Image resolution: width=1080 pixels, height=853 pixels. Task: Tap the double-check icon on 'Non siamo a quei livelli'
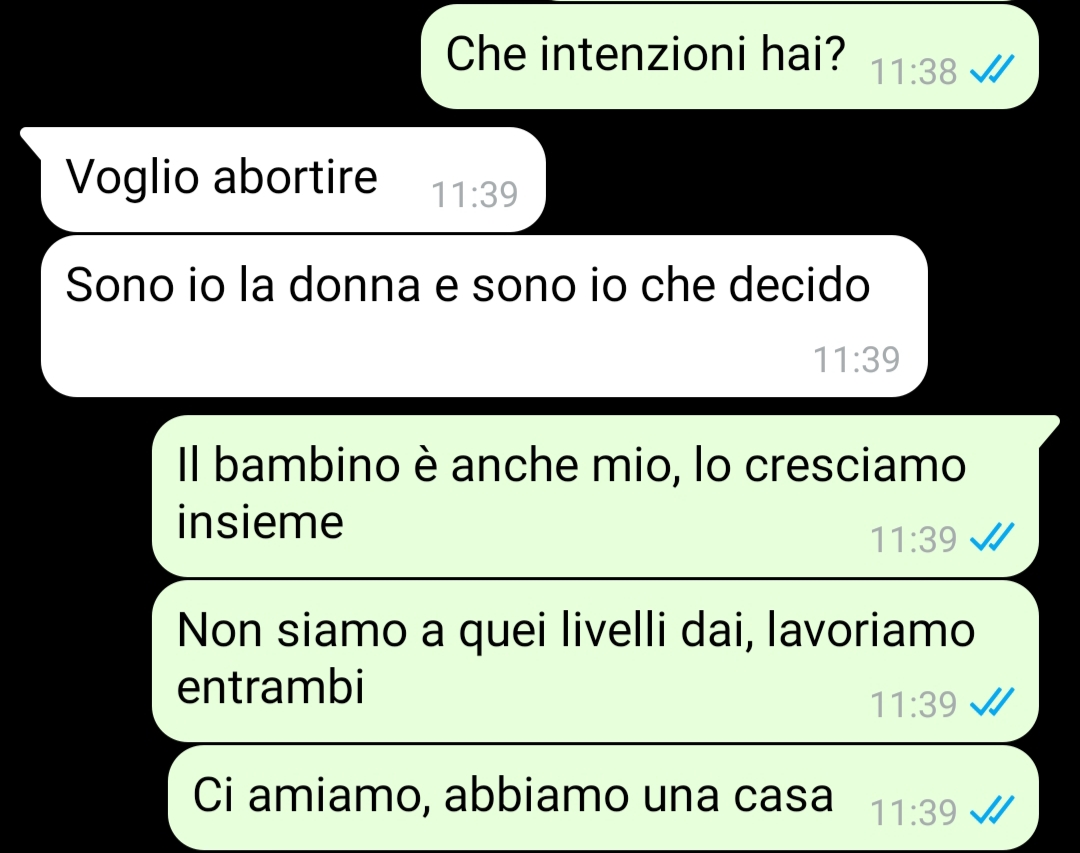pyautogui.click(x=992, y=703)
